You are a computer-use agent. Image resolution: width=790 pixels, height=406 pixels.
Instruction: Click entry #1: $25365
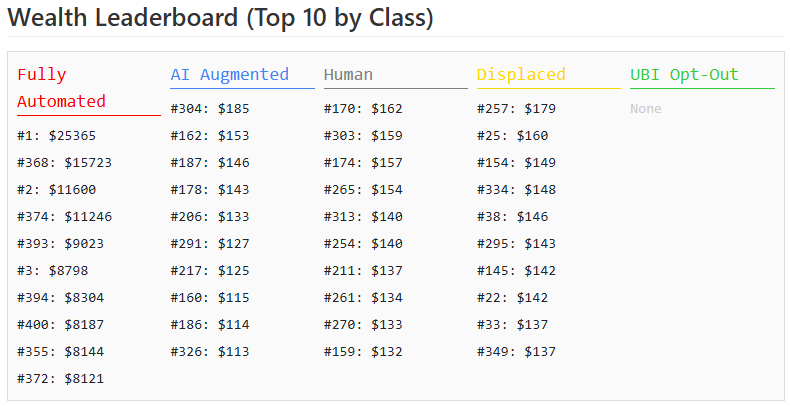(x=56, y=136)
